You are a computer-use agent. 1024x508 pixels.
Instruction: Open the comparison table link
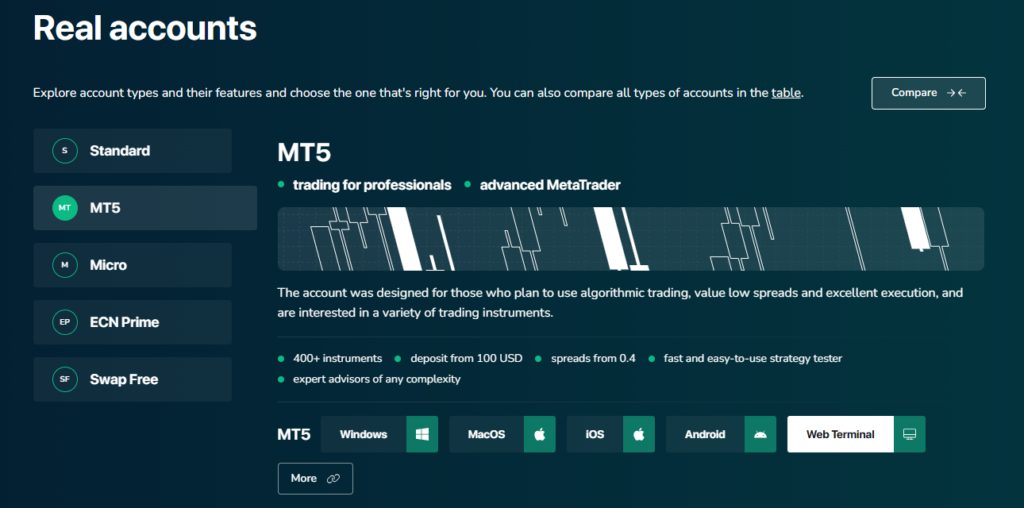pos(786,93)
